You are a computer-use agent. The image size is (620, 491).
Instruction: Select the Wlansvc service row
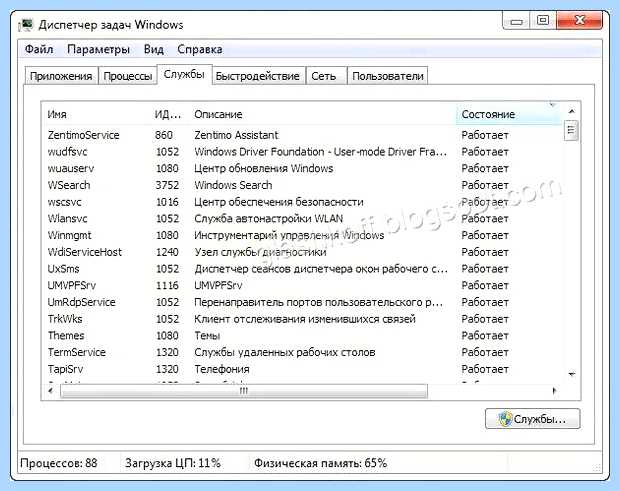click(x=302, y=219)
